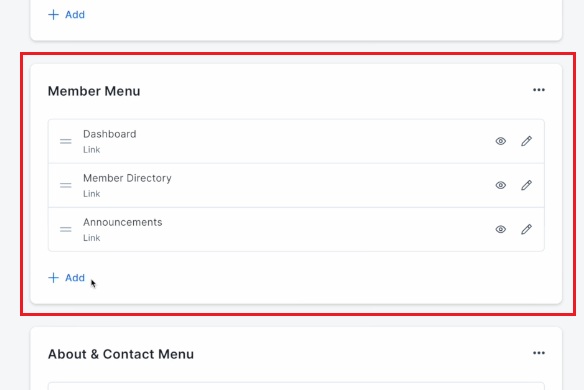
Task: Edit the Member Directory pencil icon
Action: (526, 185)
